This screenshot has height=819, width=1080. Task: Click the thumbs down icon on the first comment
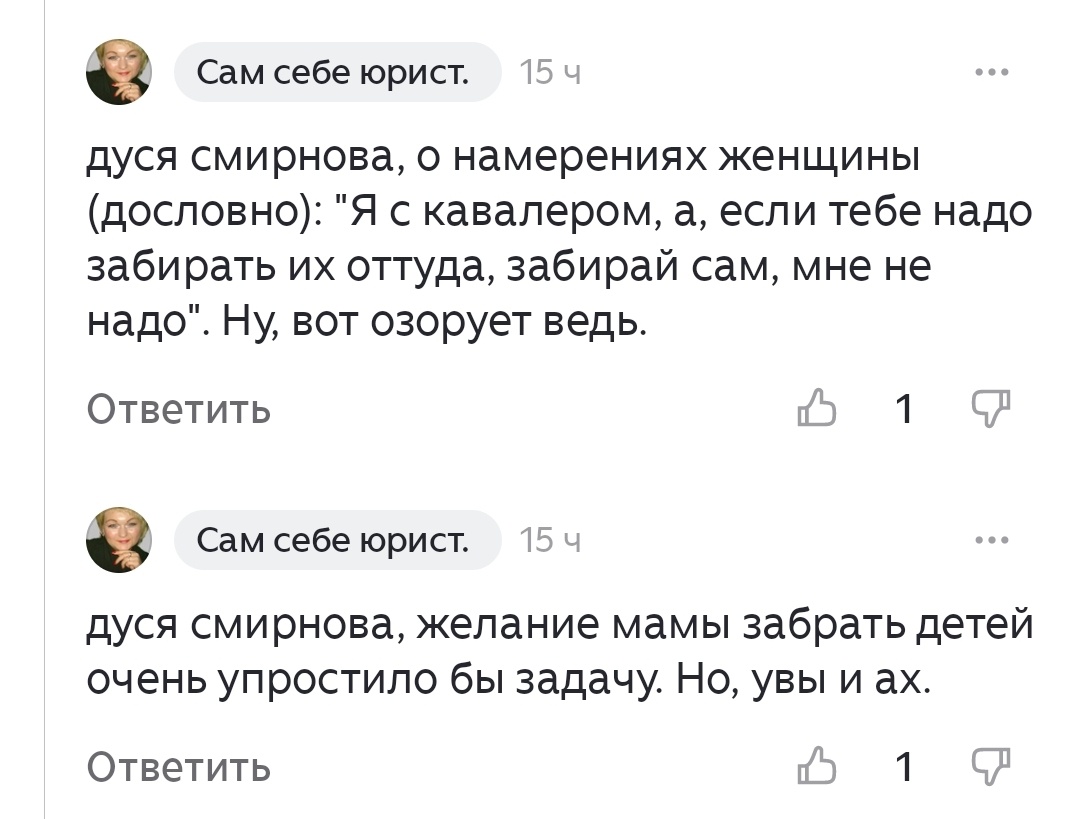[x=989, y=408]
